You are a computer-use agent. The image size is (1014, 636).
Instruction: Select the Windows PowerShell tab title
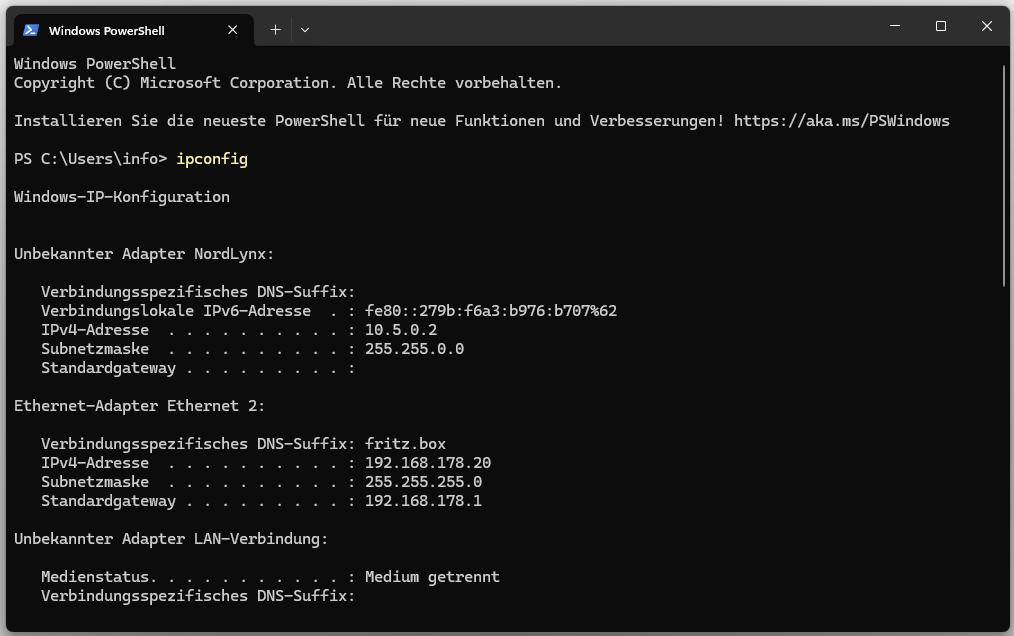pyautogui.click(x=107, y=30)
